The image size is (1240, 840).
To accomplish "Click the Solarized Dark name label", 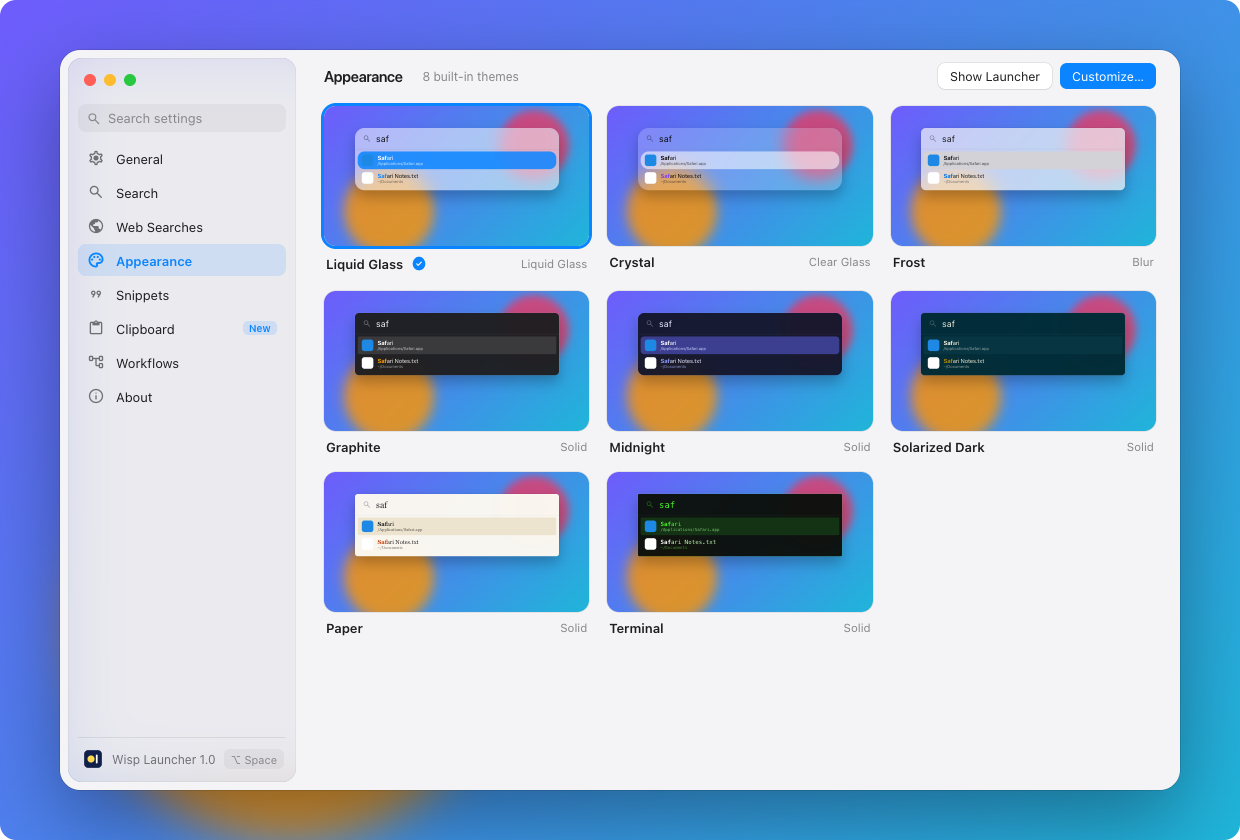I will tap(939, 447).
